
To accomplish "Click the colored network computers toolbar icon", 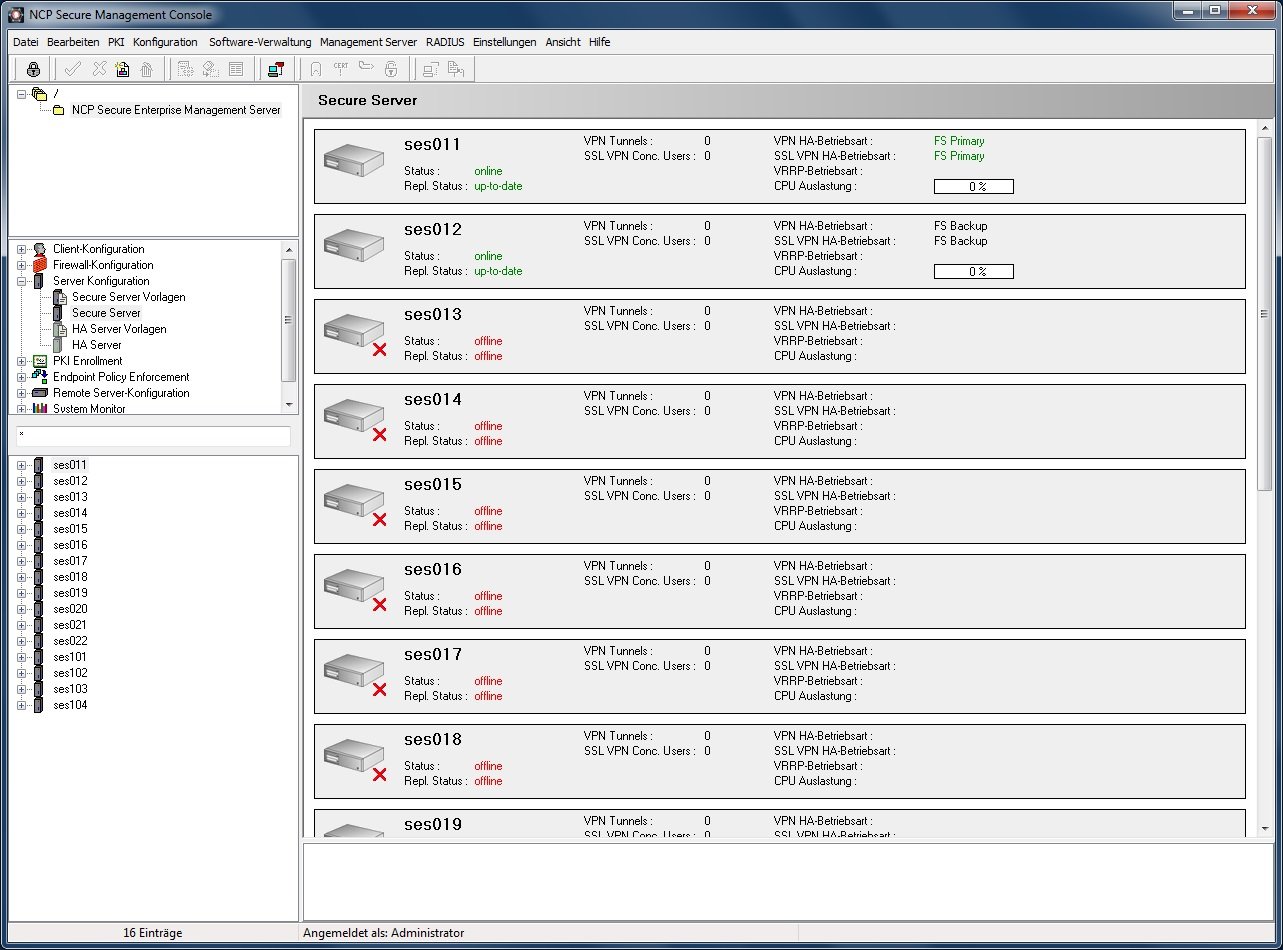I will click(x=275, y=69).
